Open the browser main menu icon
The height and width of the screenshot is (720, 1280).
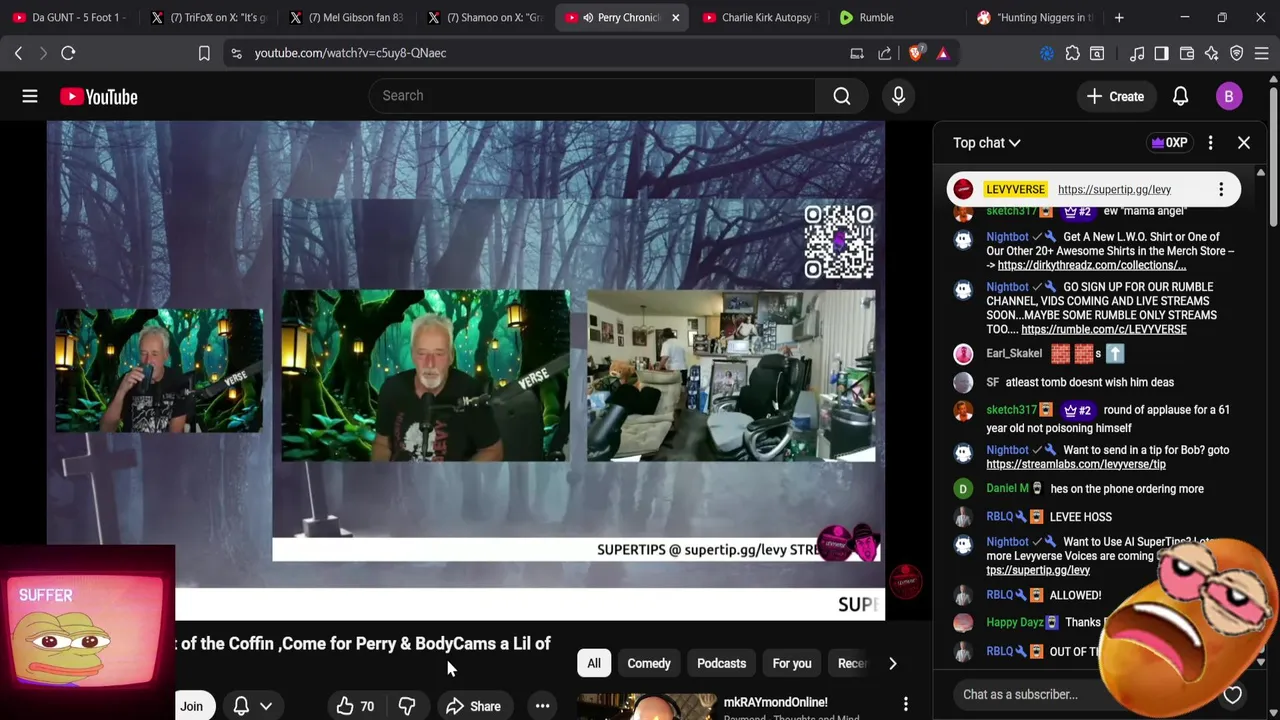point(1262,53)
